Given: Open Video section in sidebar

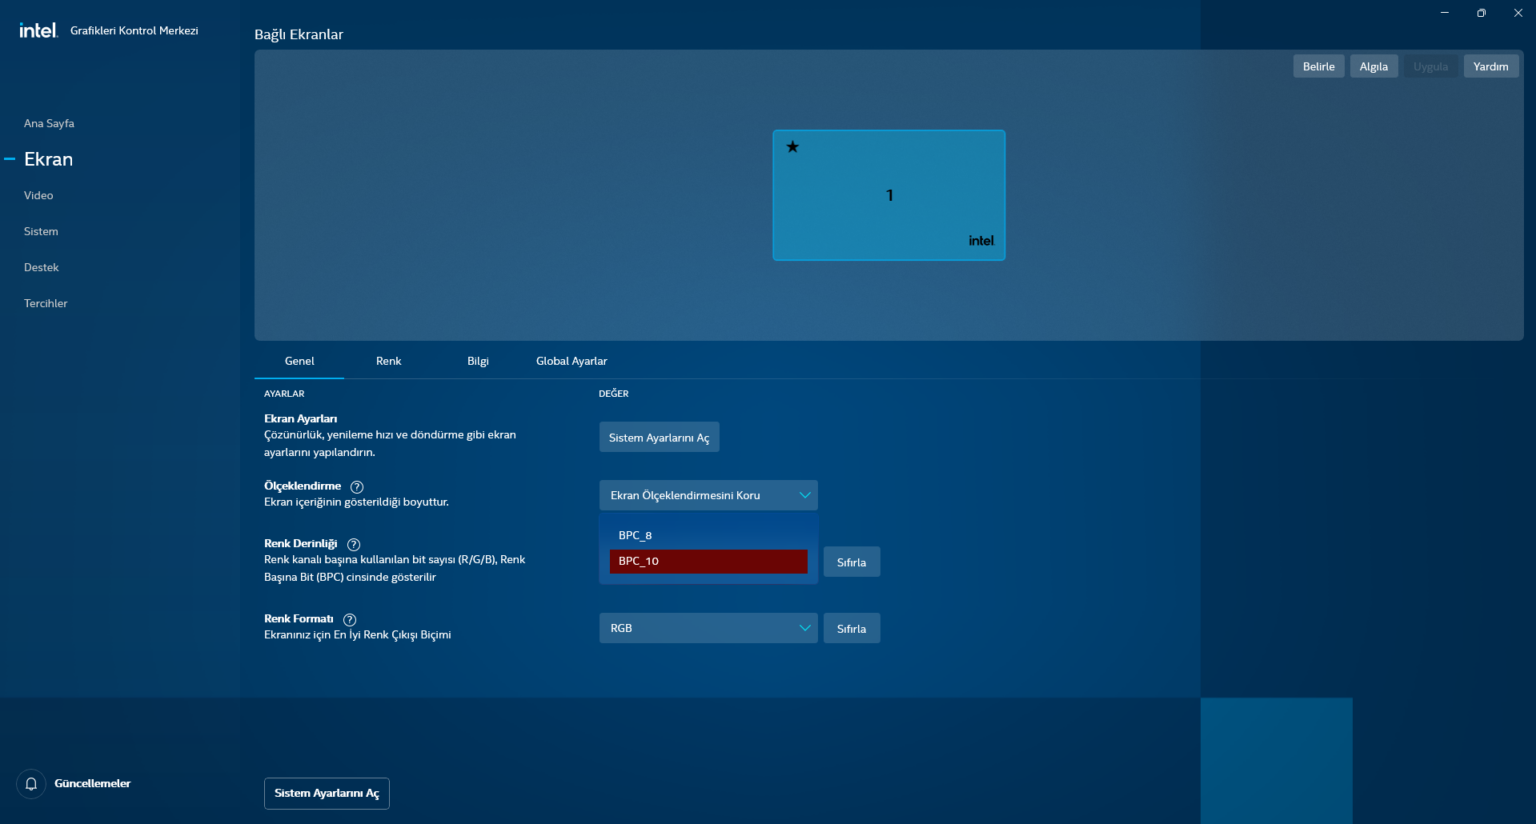Looking at the screenshot, I should (x=39, y=196).
